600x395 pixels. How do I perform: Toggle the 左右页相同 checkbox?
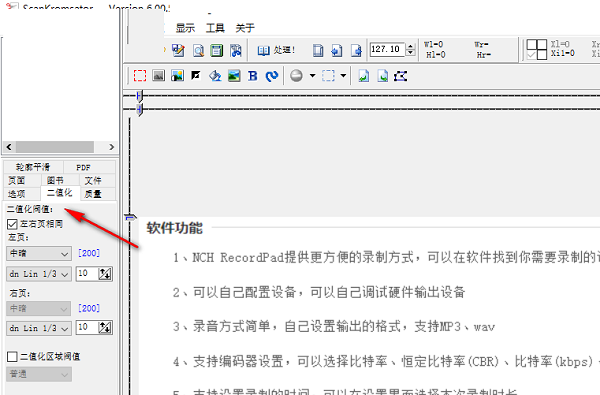(12, 224)
